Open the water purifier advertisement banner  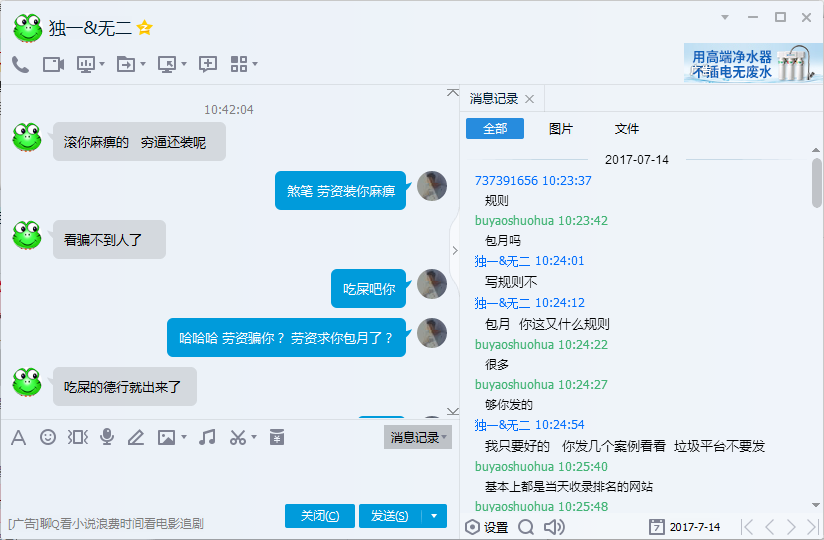753,63
